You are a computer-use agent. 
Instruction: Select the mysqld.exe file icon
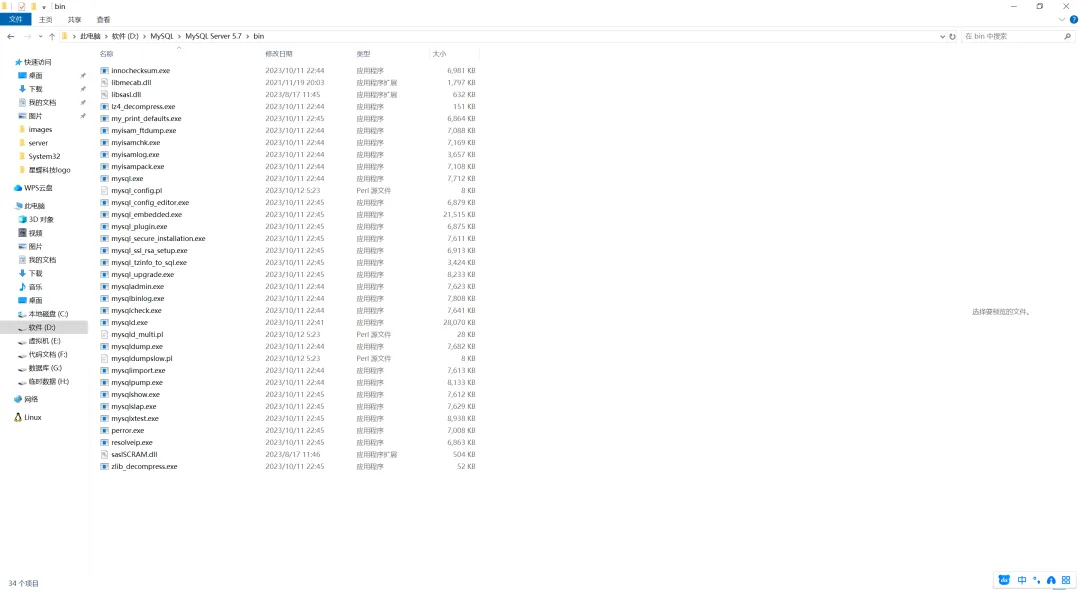click(x=105, y=322)
